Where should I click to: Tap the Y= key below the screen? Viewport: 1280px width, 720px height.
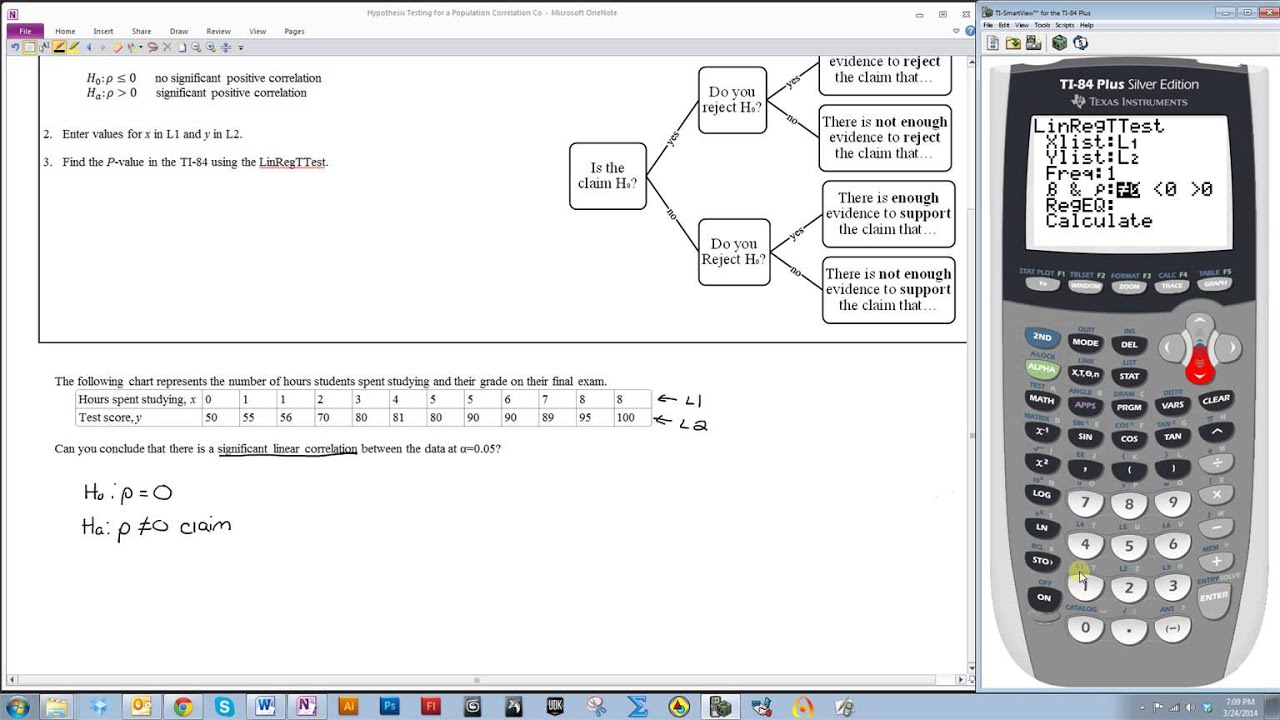1042,283
